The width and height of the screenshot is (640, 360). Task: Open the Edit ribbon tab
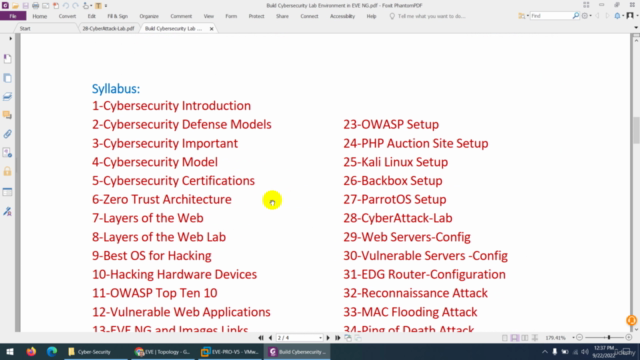[91, 16]
